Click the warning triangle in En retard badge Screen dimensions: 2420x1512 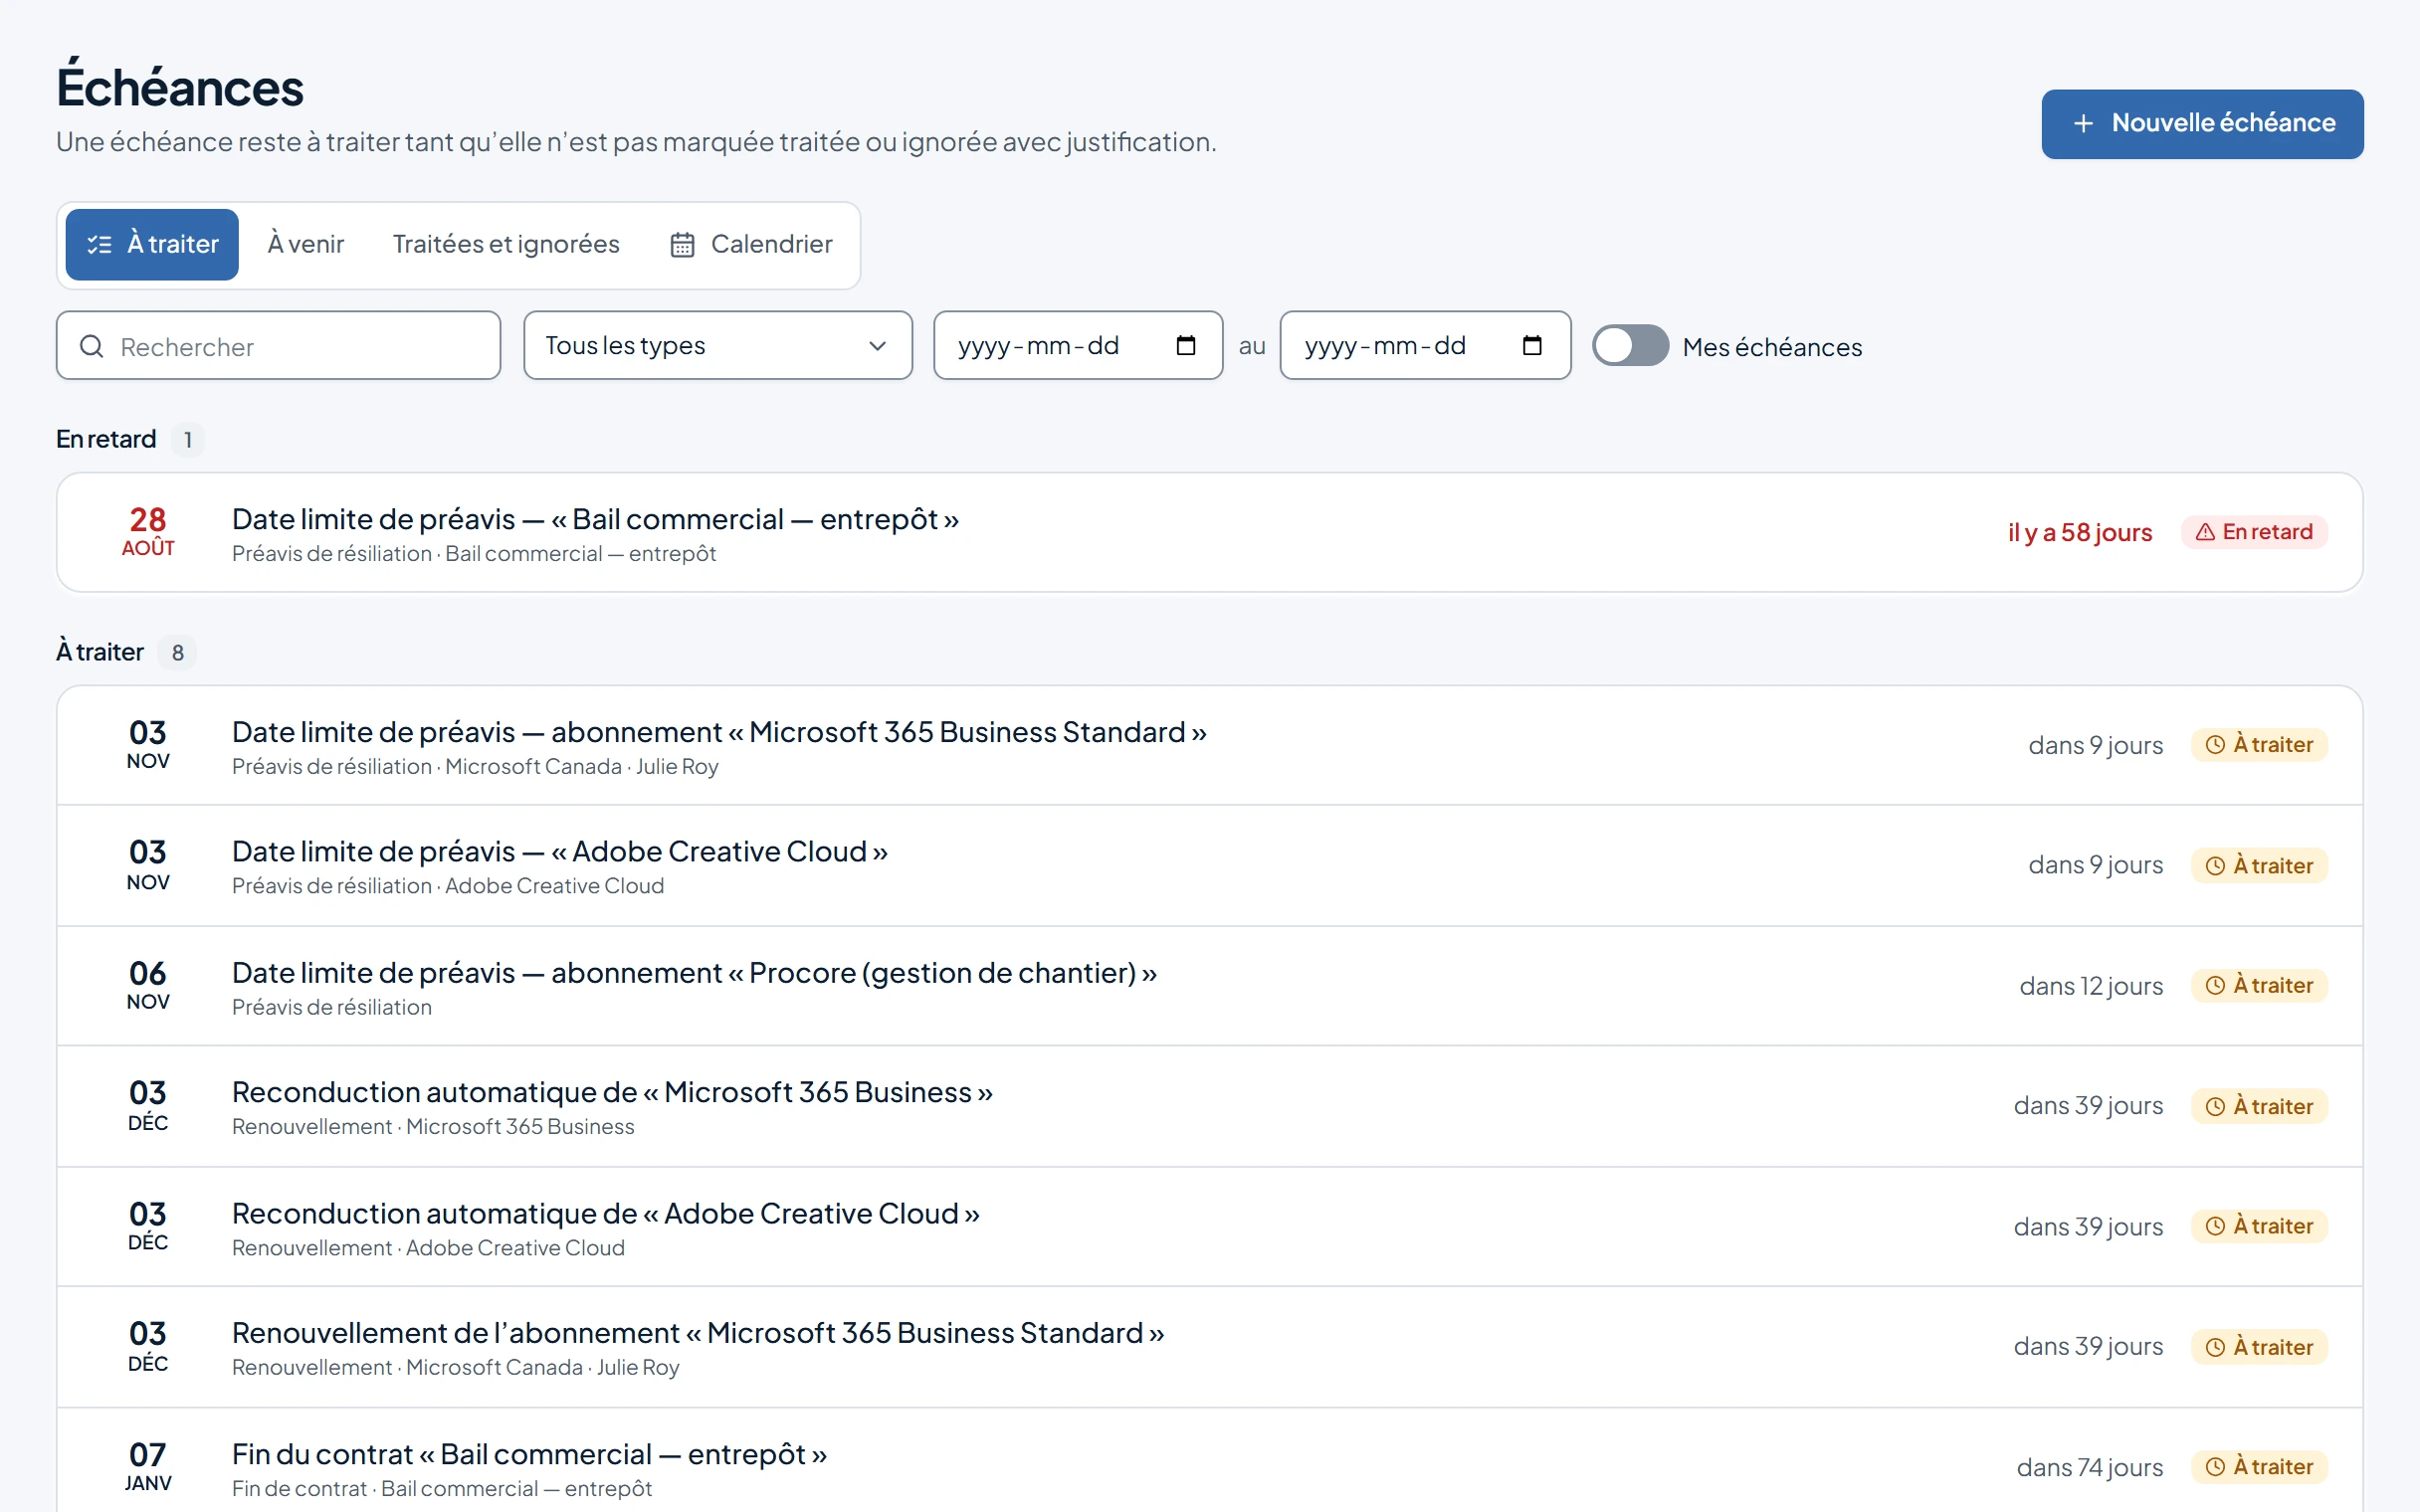coord(2204,532)
